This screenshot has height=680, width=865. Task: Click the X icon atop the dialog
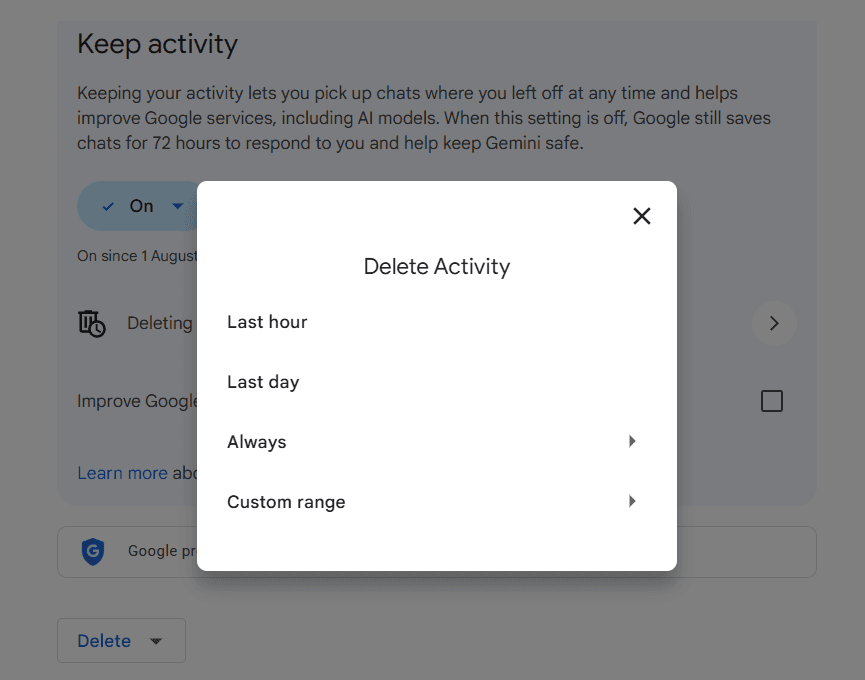tap(641, 215)
